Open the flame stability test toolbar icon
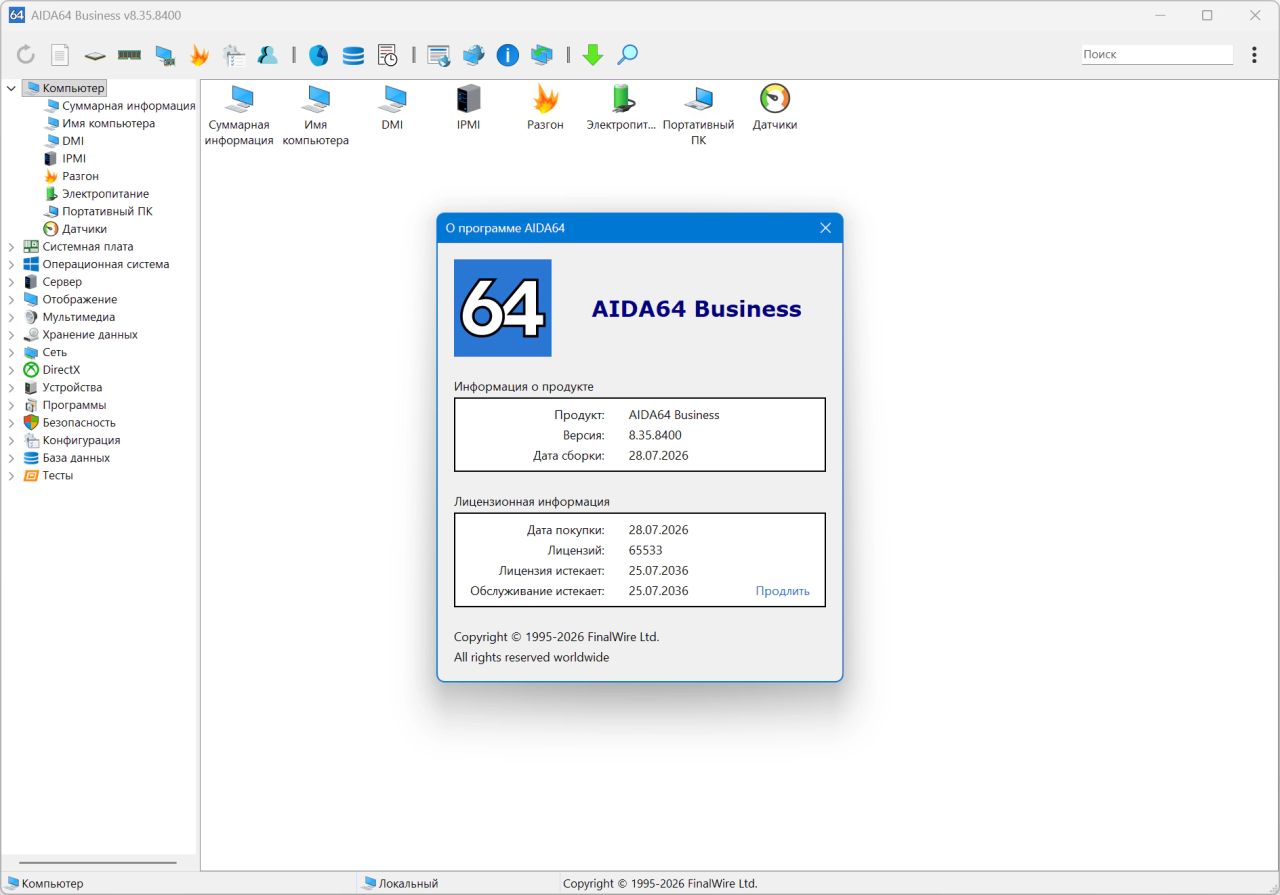Image resolution: width=1280 pixels, height=895 pixels. 199,55
